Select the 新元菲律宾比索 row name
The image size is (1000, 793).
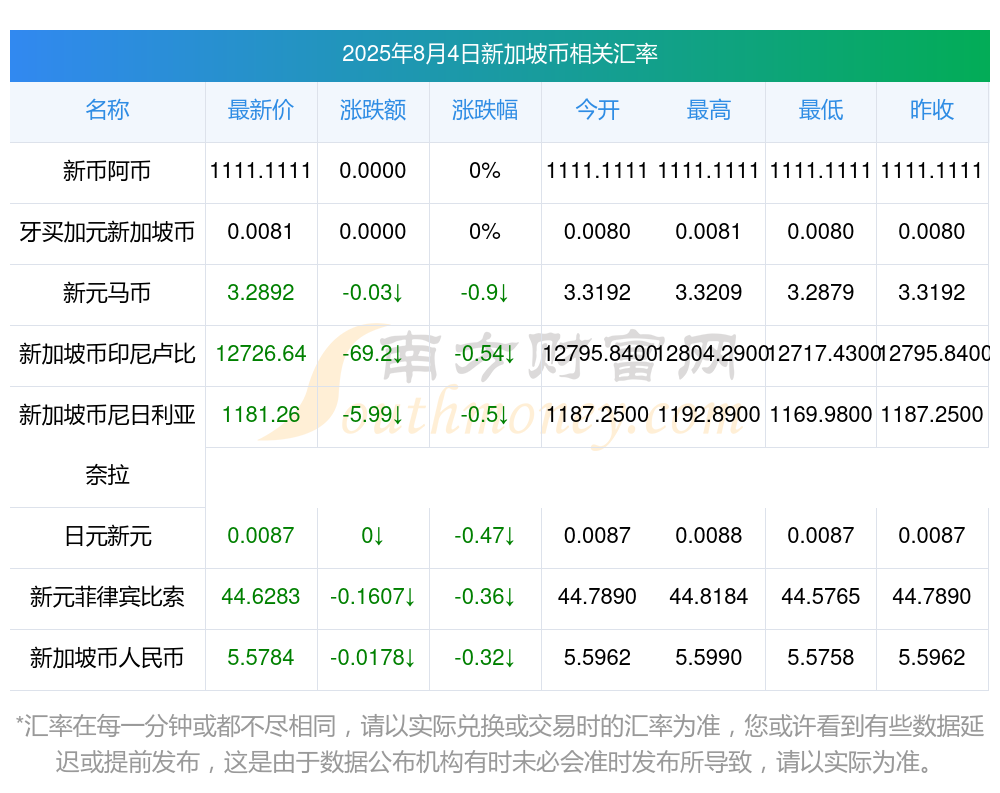tap(107, 597)
